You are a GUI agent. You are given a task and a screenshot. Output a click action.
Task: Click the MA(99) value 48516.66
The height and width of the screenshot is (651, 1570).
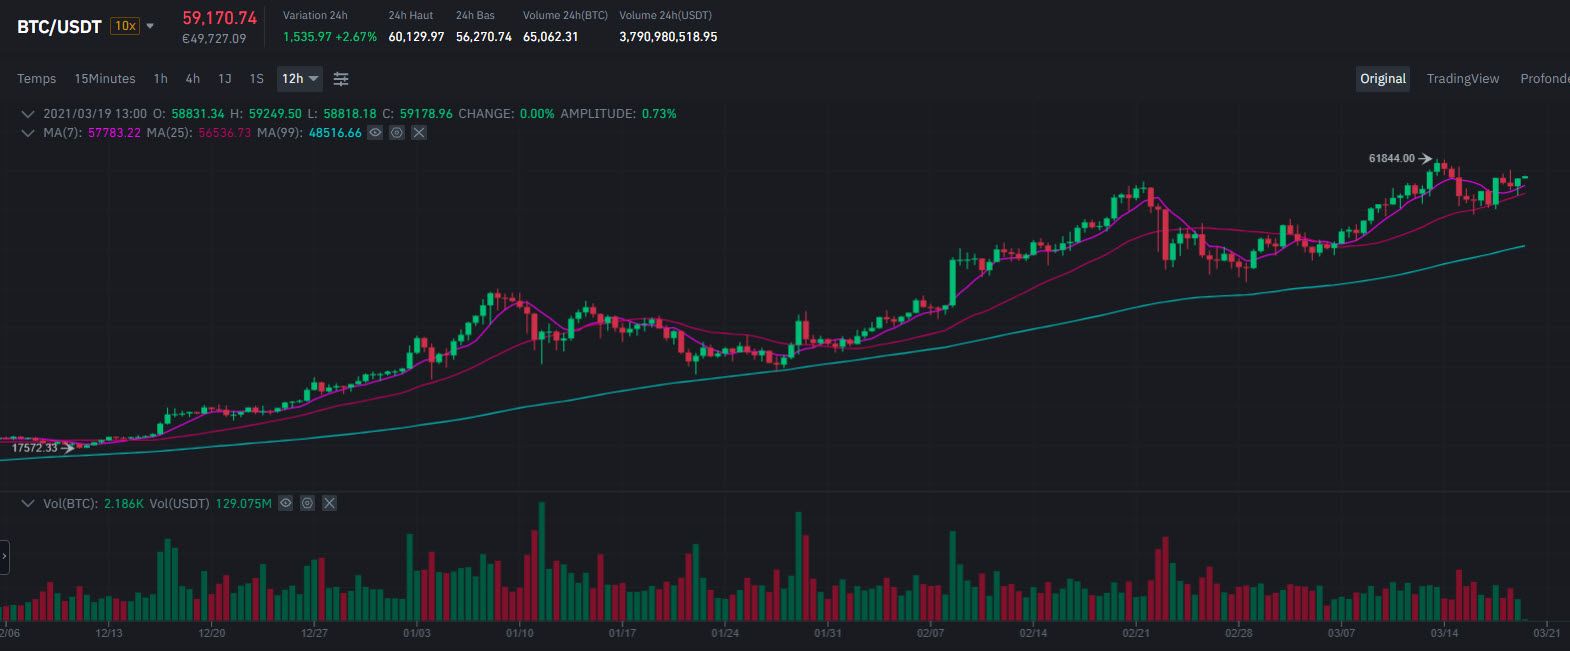(x=335, y=132)
